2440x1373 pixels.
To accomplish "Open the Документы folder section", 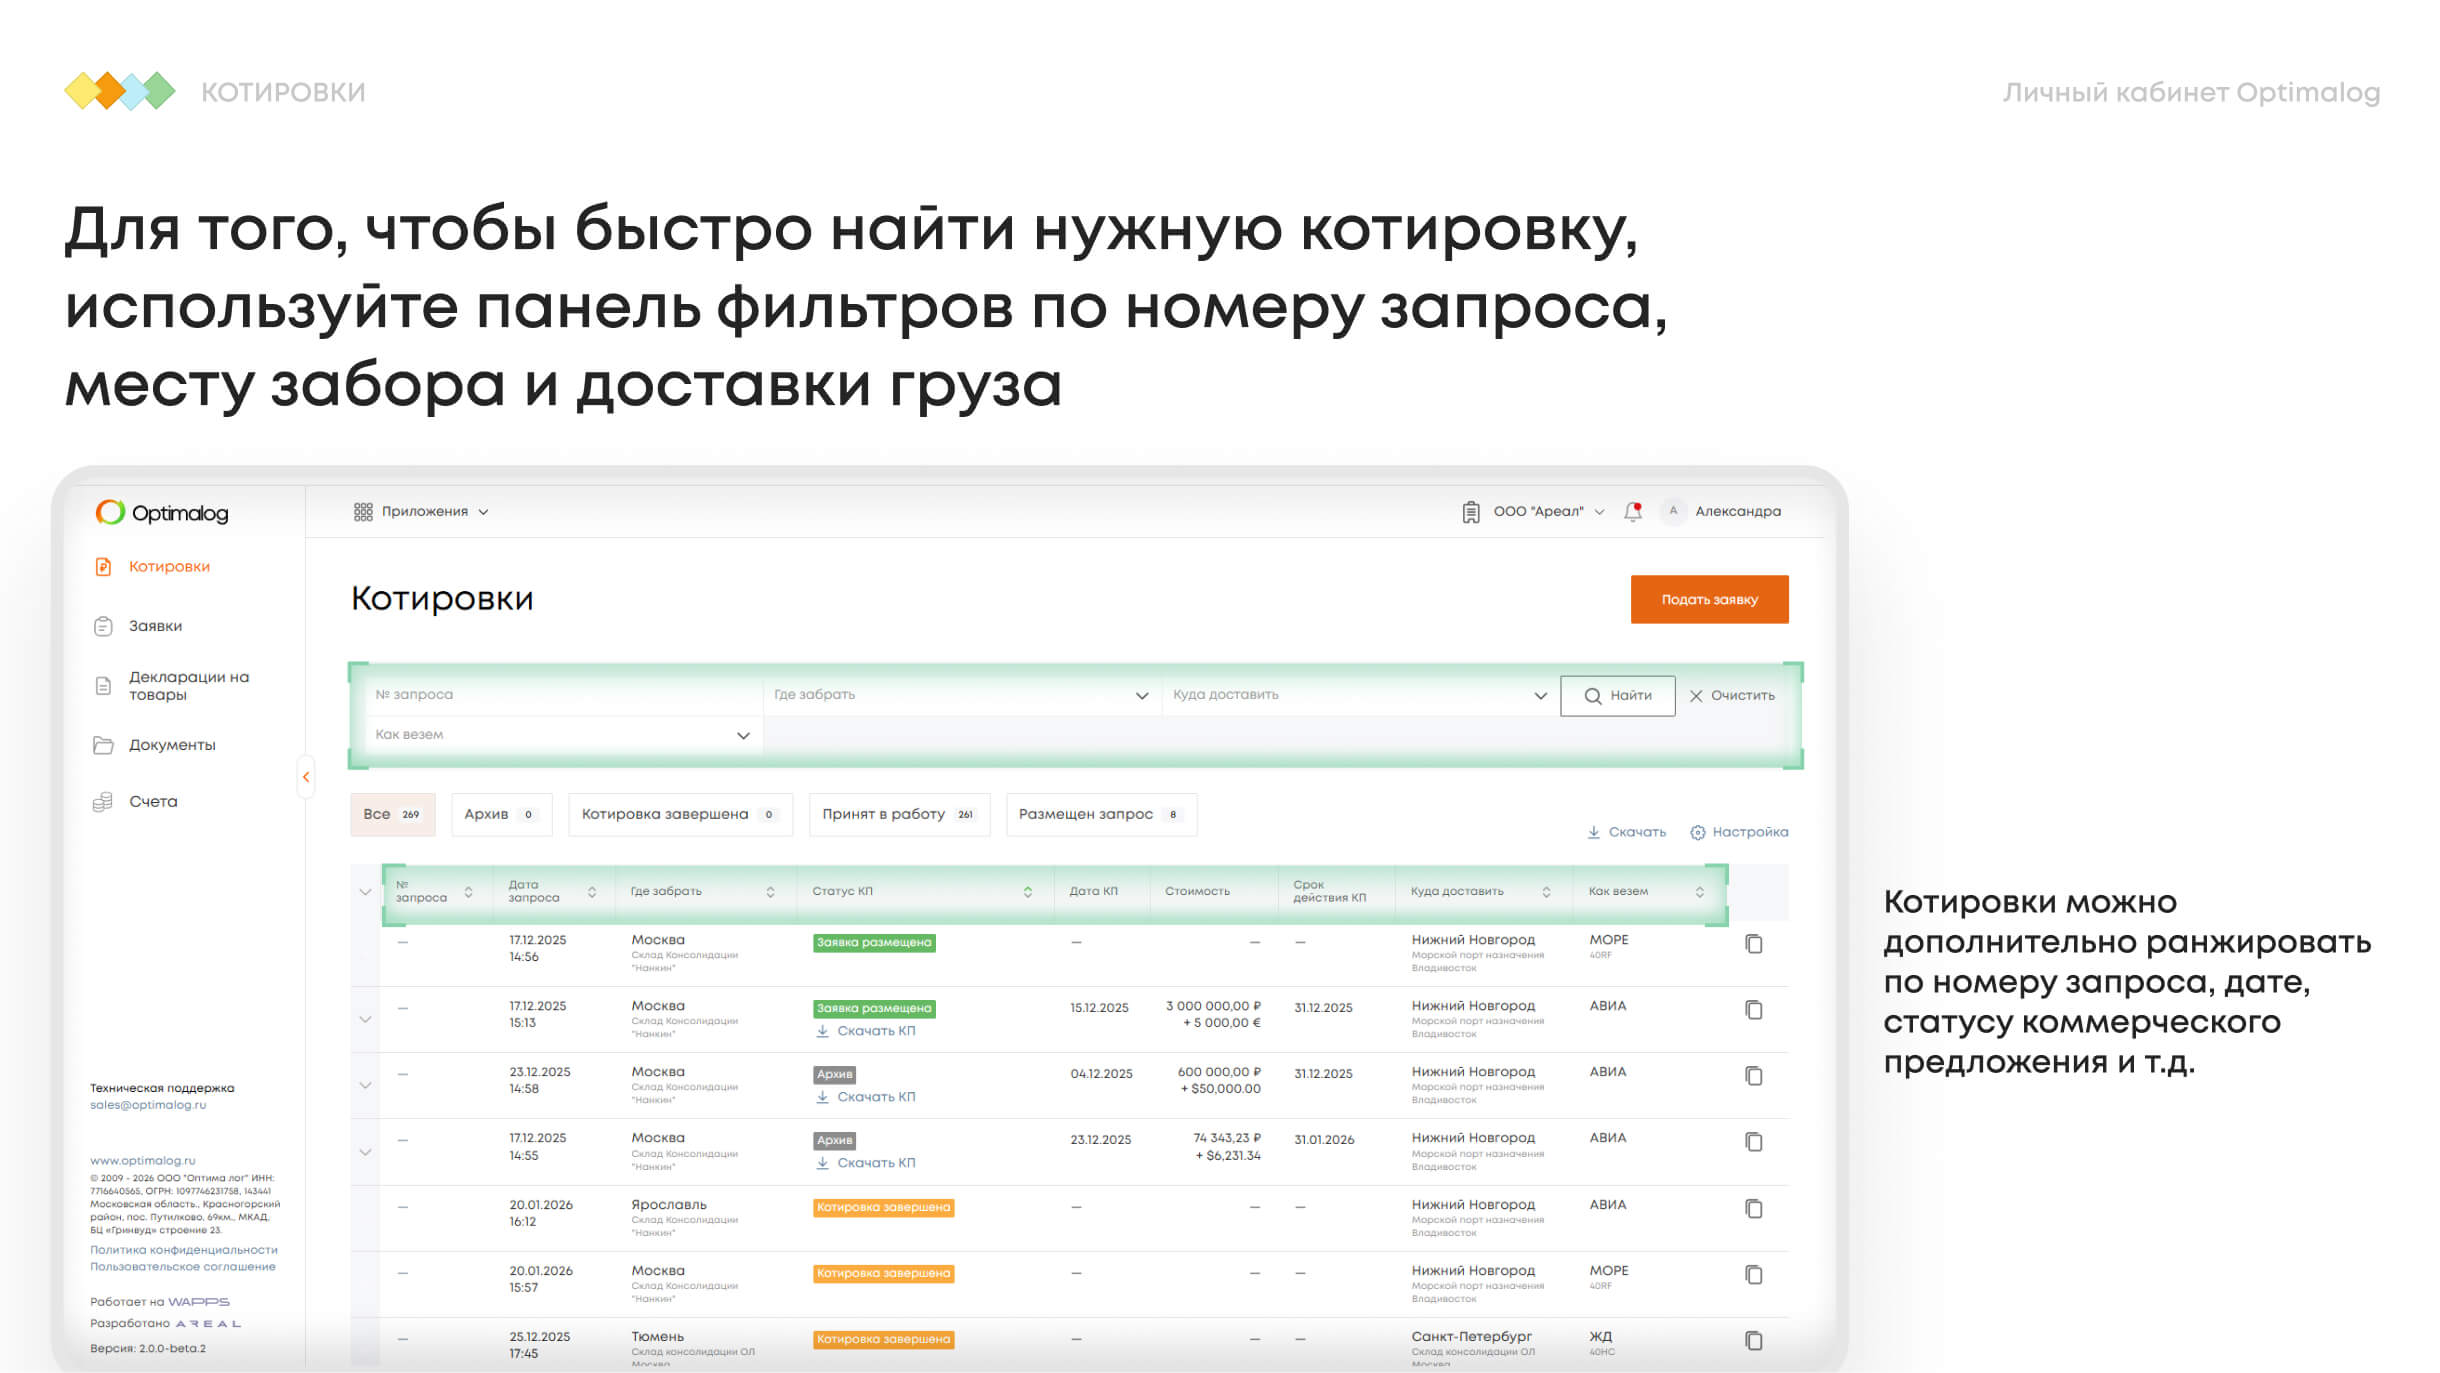I will tap(171, 745).
